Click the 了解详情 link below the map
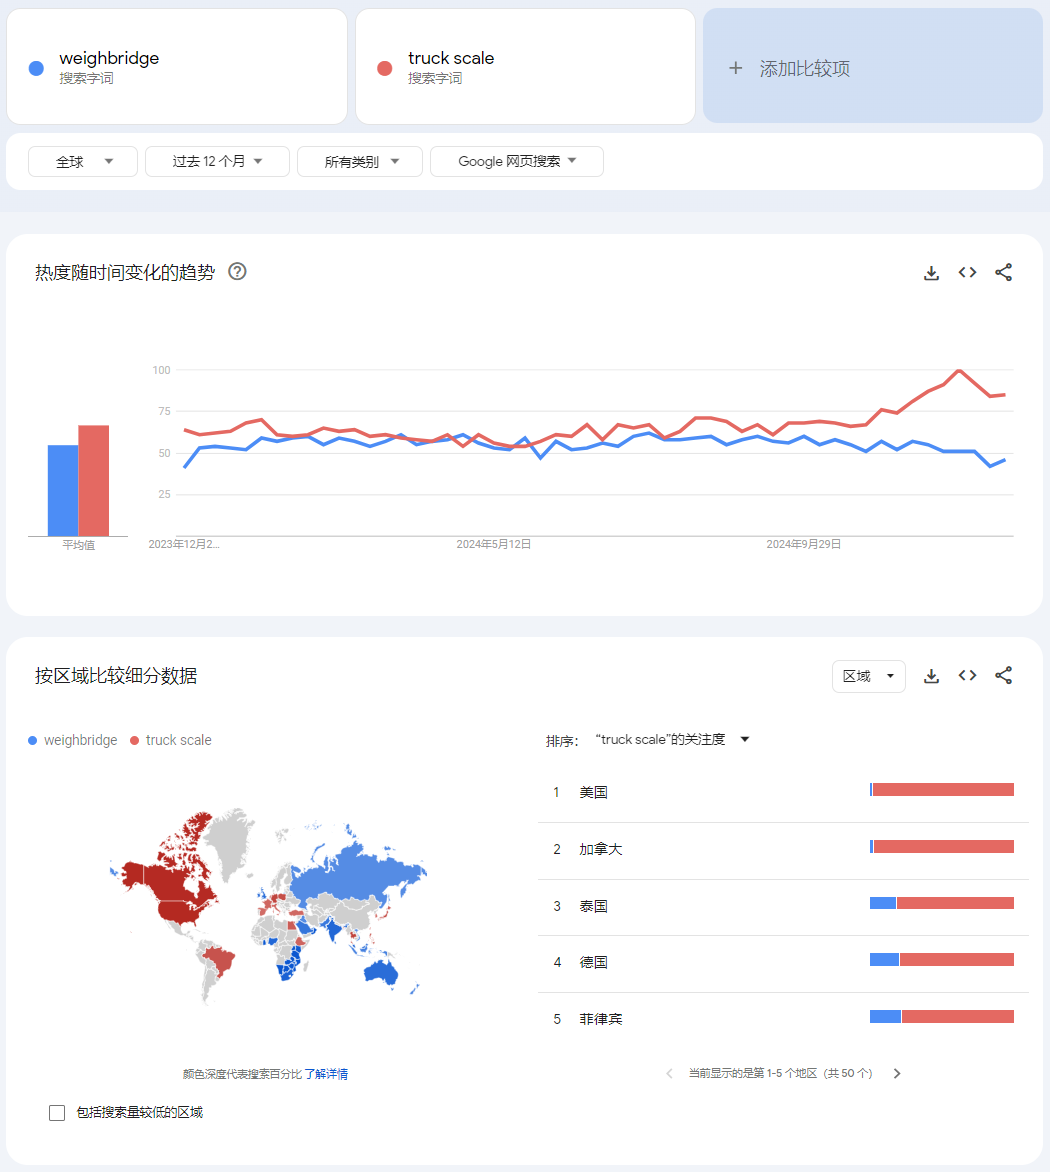The height and width of the screenshot is (1172, 1050). [326, 1074]
